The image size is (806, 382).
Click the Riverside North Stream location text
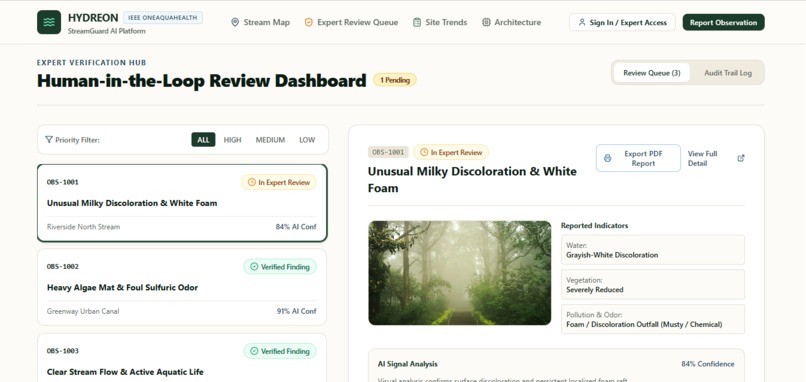(x=83, y=227)
